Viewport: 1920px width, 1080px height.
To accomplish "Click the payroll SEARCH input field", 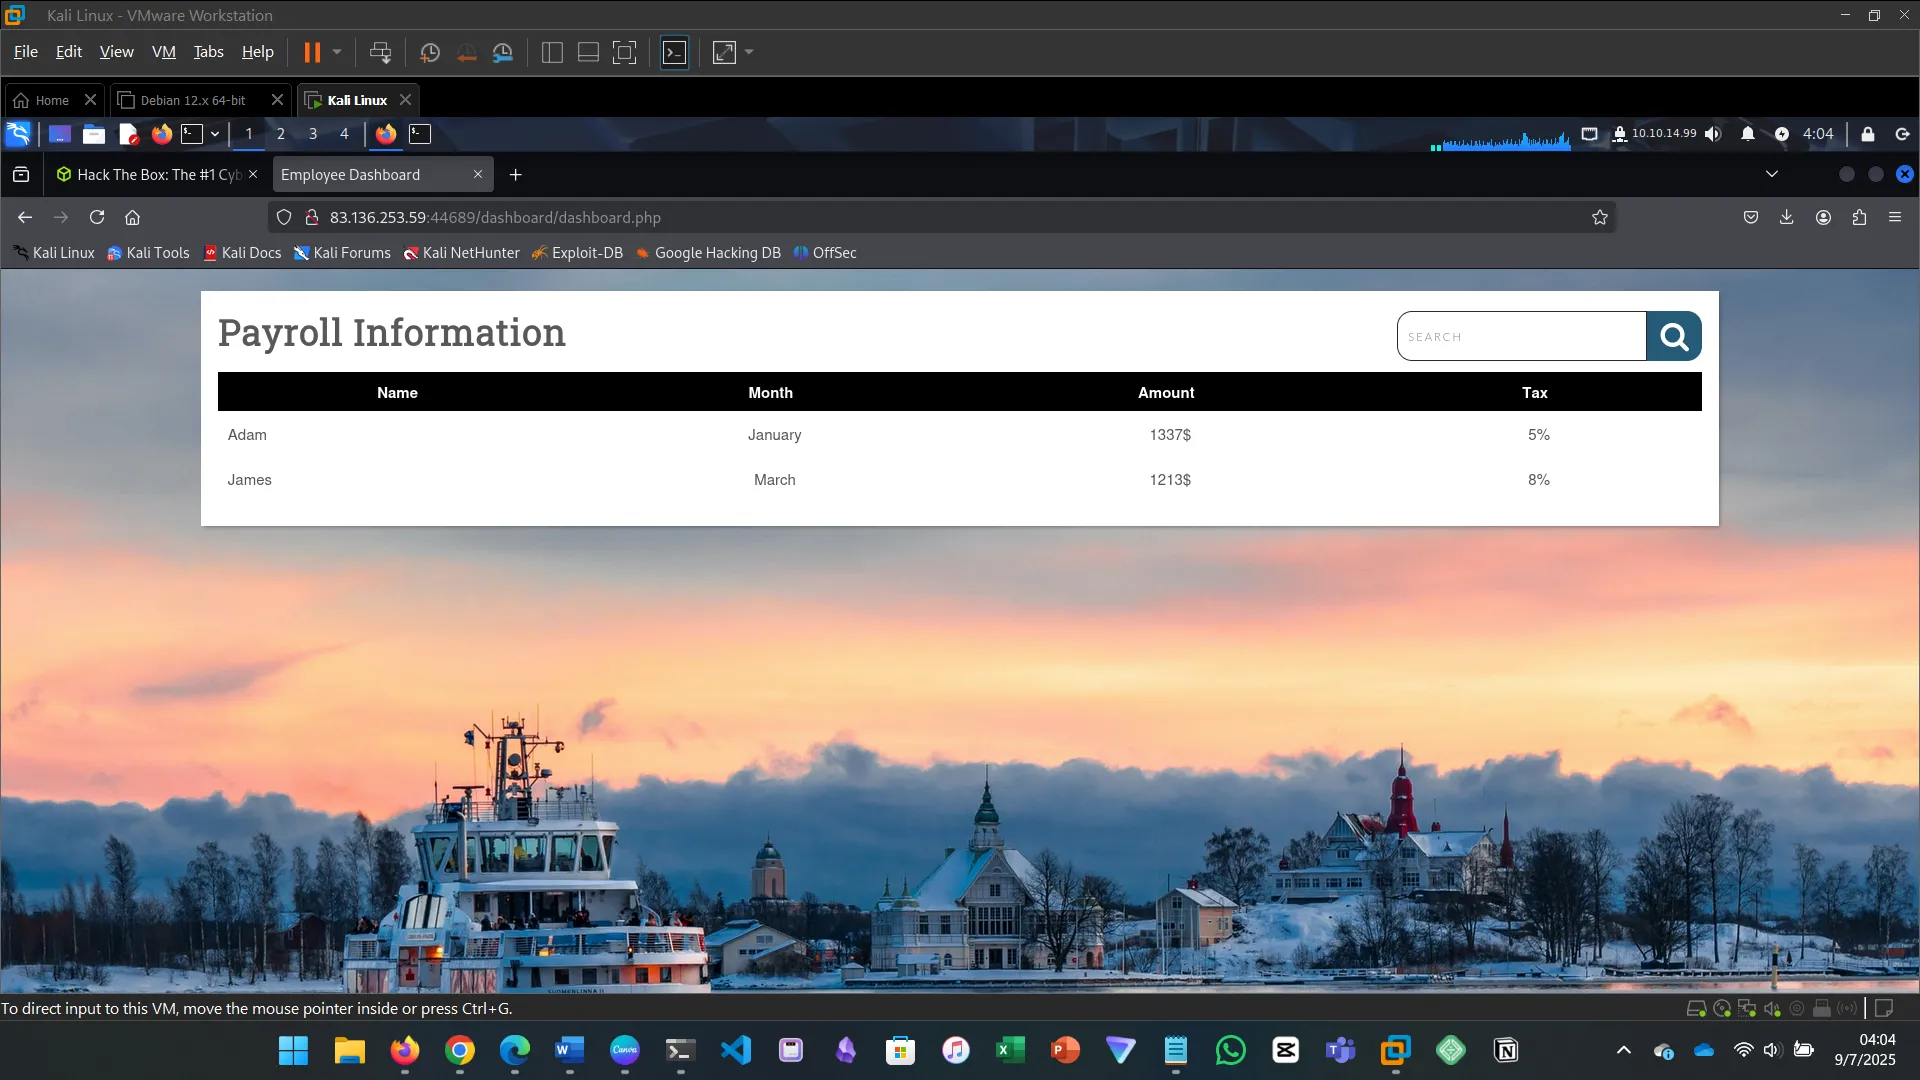I will [x=1520, y=337].
